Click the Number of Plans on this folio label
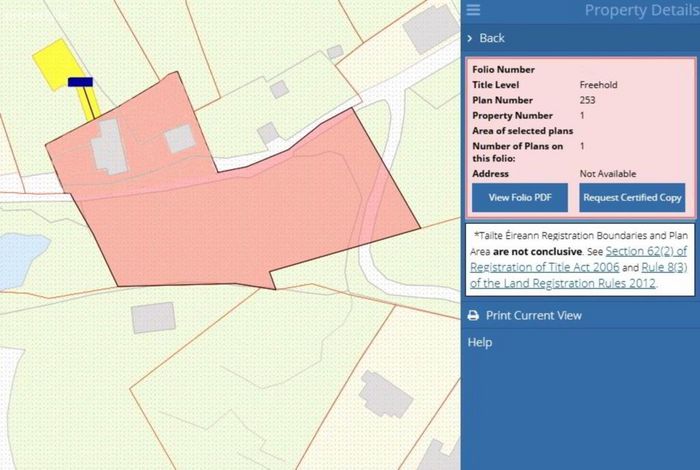This screenshot has width=700, height=470. click(x=517, y=152)
